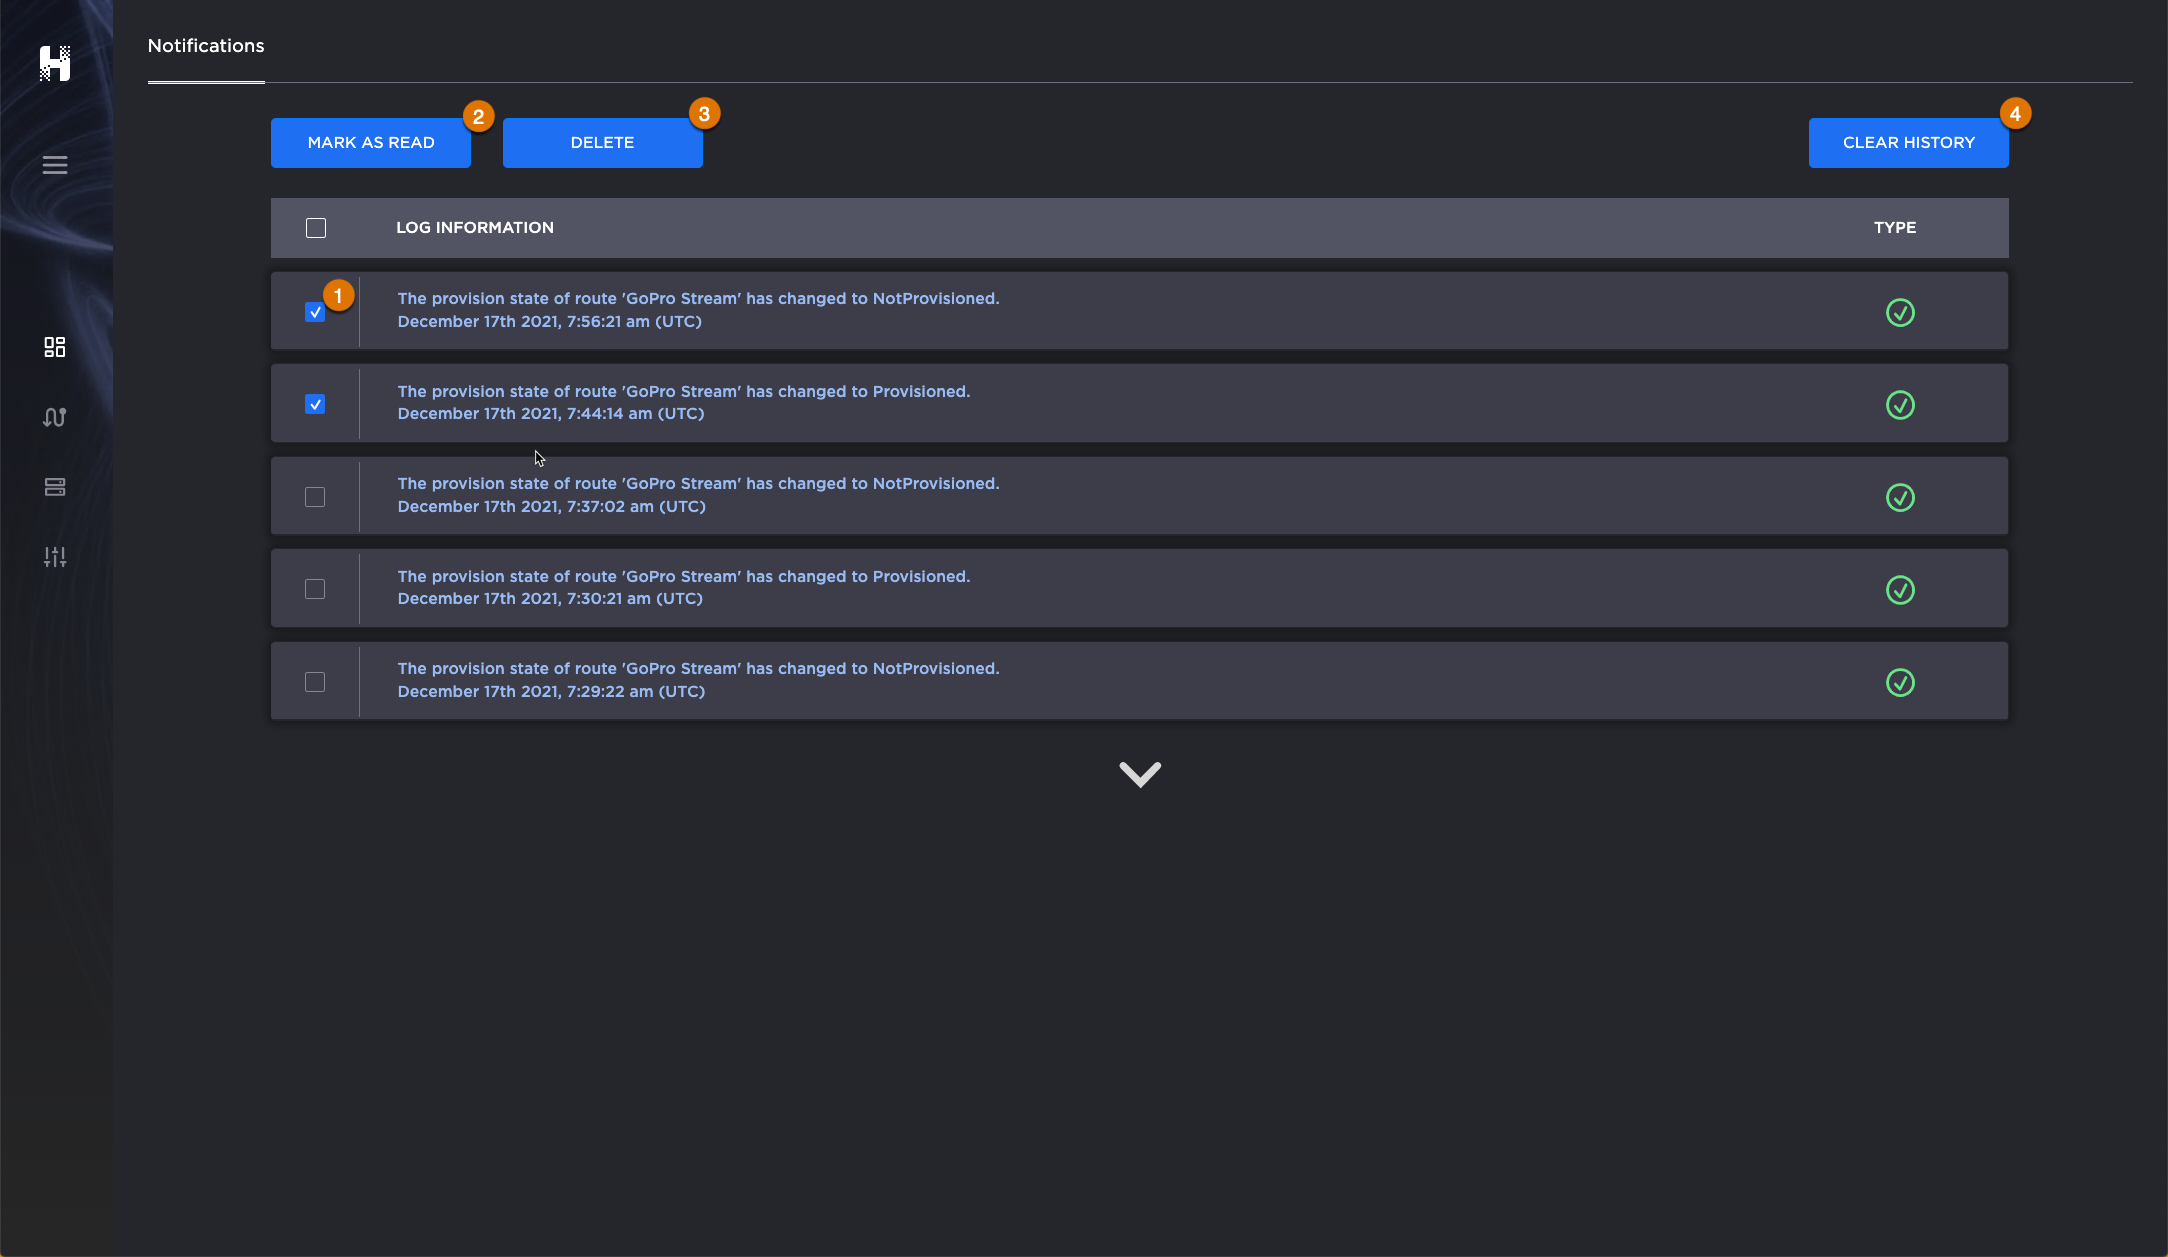Uncheck the 7:44:14 am notification checkbox
This screenshot has height=1257, width=2168.
tap(315, 404)
